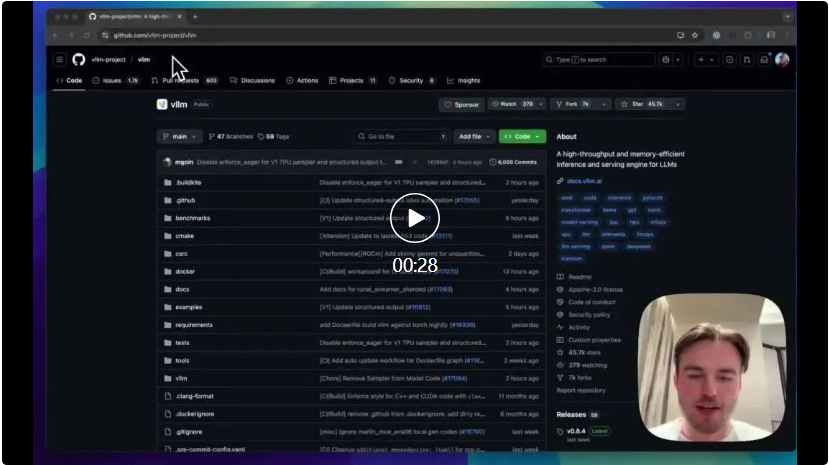This screenshot has width=829, height=465.
Task: Open GitHub hamburger navigation menu
Action: (60, 60)
